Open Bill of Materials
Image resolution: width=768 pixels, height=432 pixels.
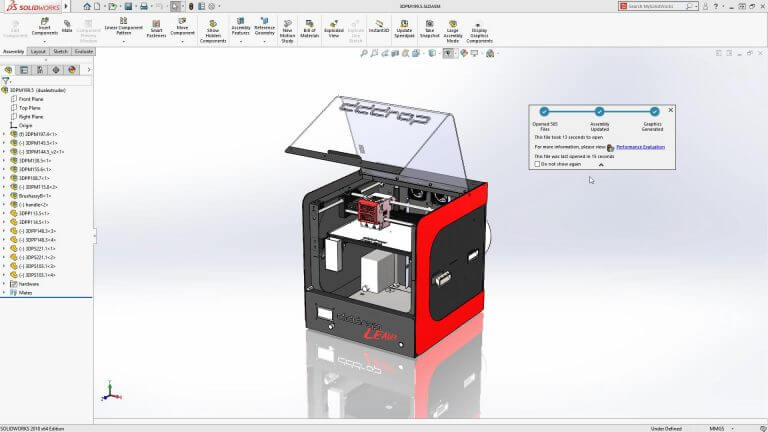(x=310, y=29)
